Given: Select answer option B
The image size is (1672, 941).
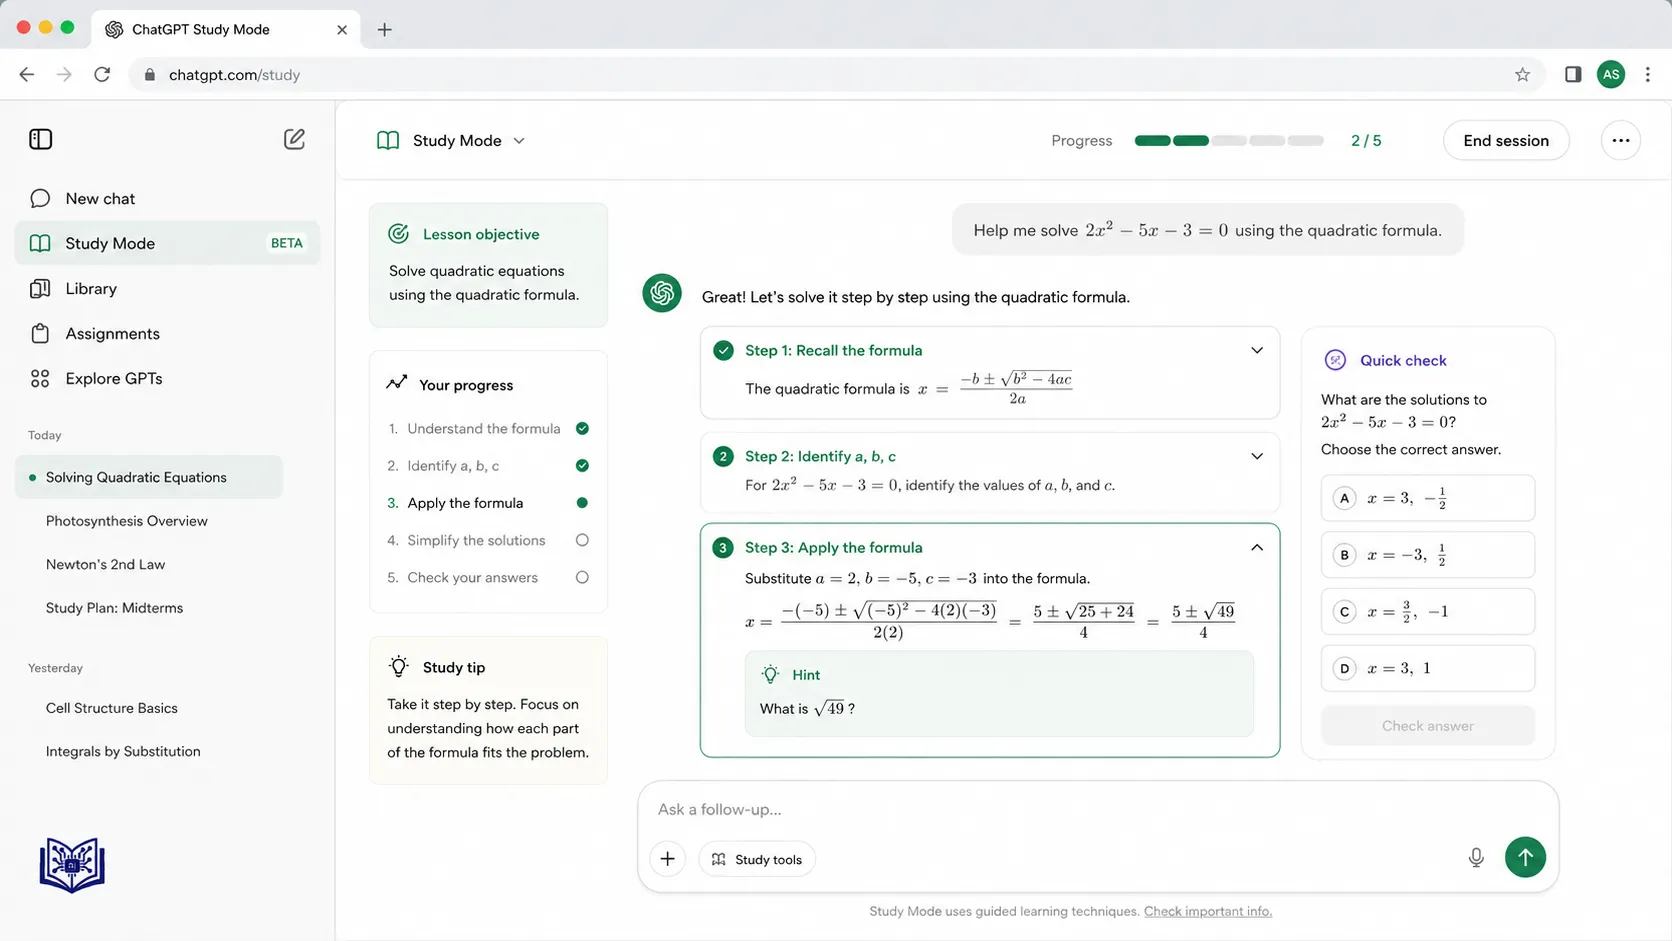Looking at the screenshot, I should coord(1427,555).
